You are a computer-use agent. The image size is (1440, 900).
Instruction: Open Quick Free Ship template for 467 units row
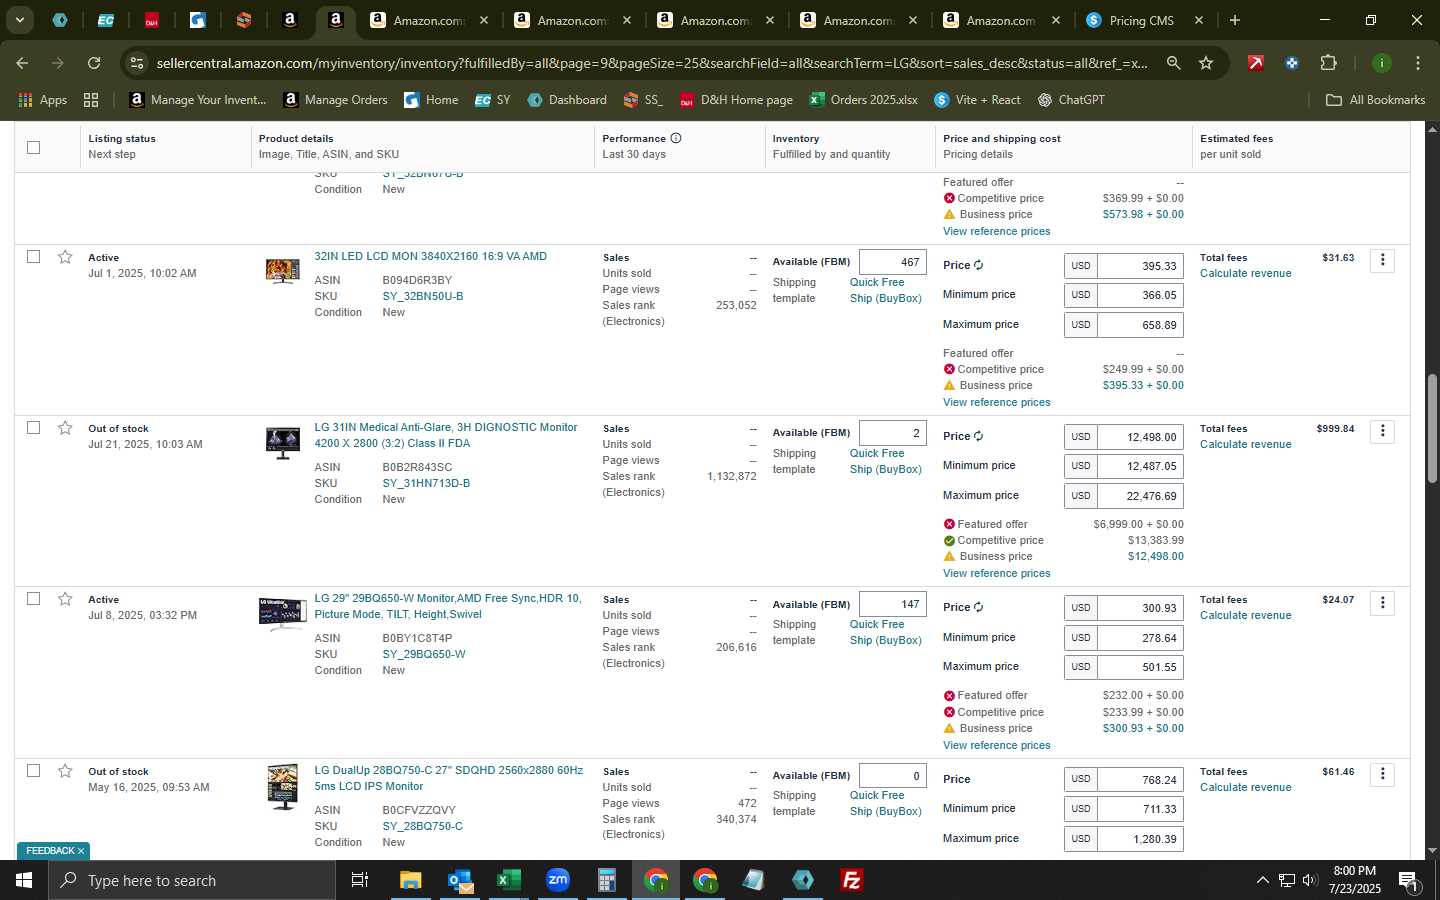885,290
